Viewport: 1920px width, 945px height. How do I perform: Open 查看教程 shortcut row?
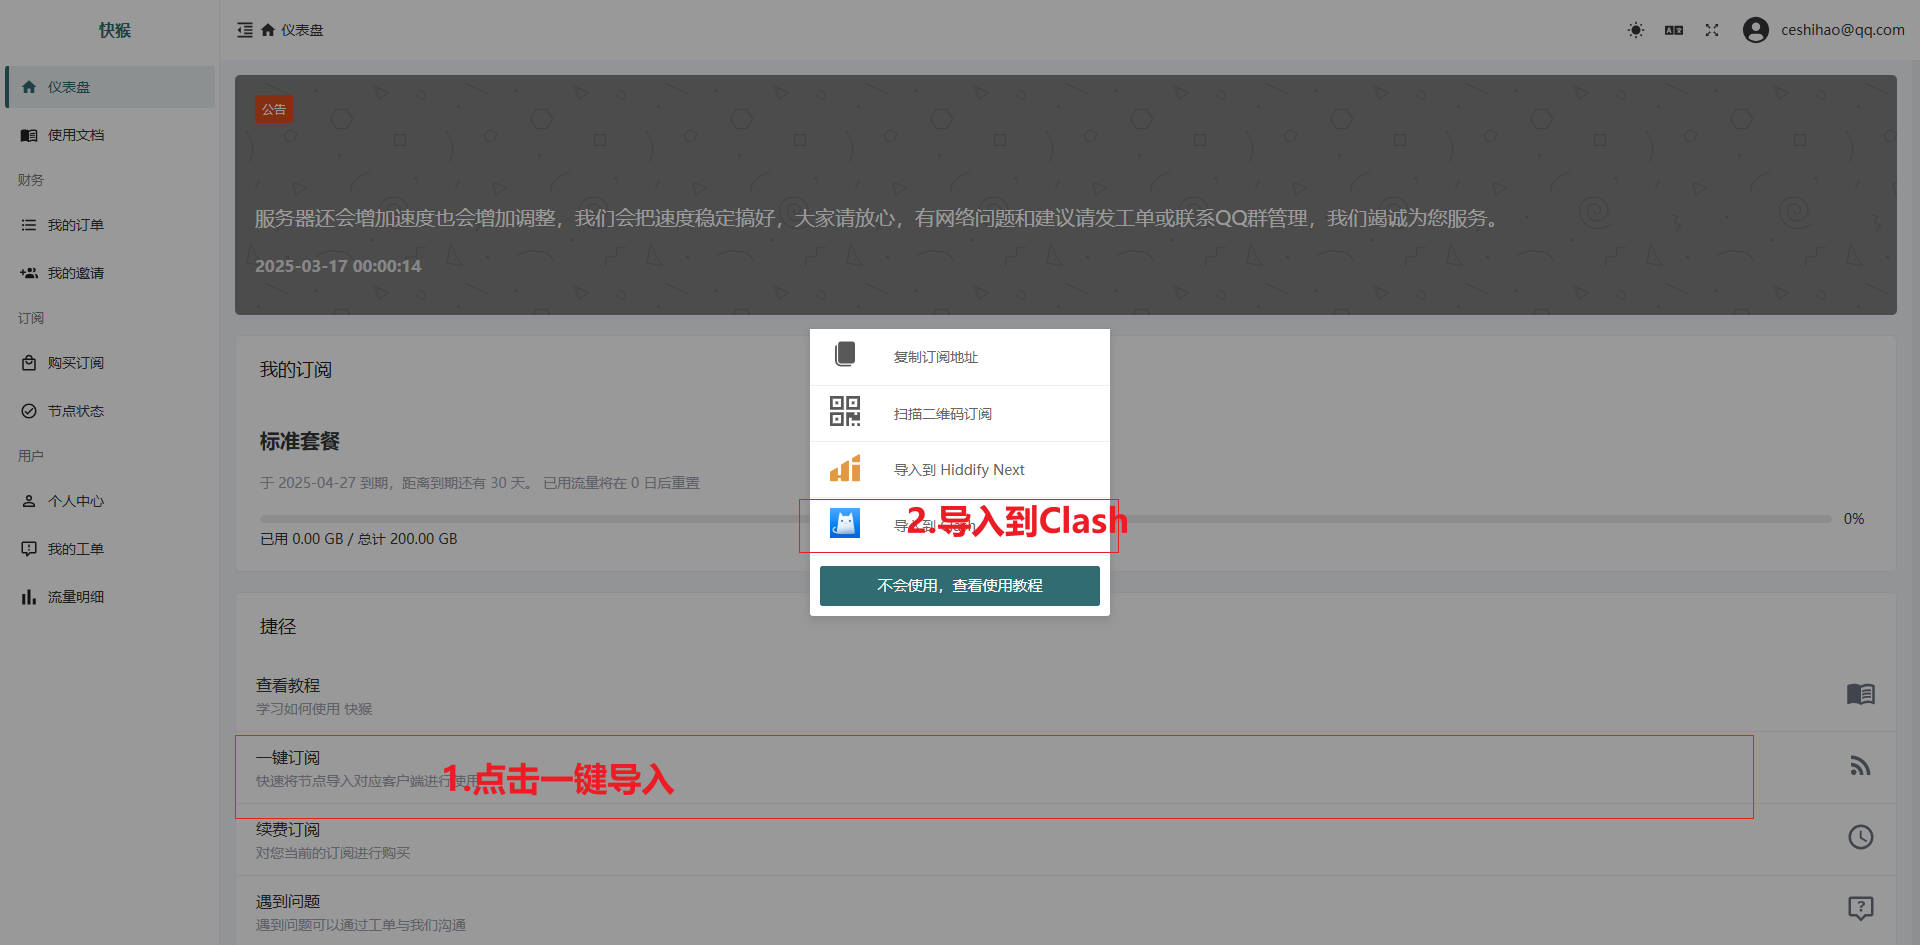pos(1065,696)
